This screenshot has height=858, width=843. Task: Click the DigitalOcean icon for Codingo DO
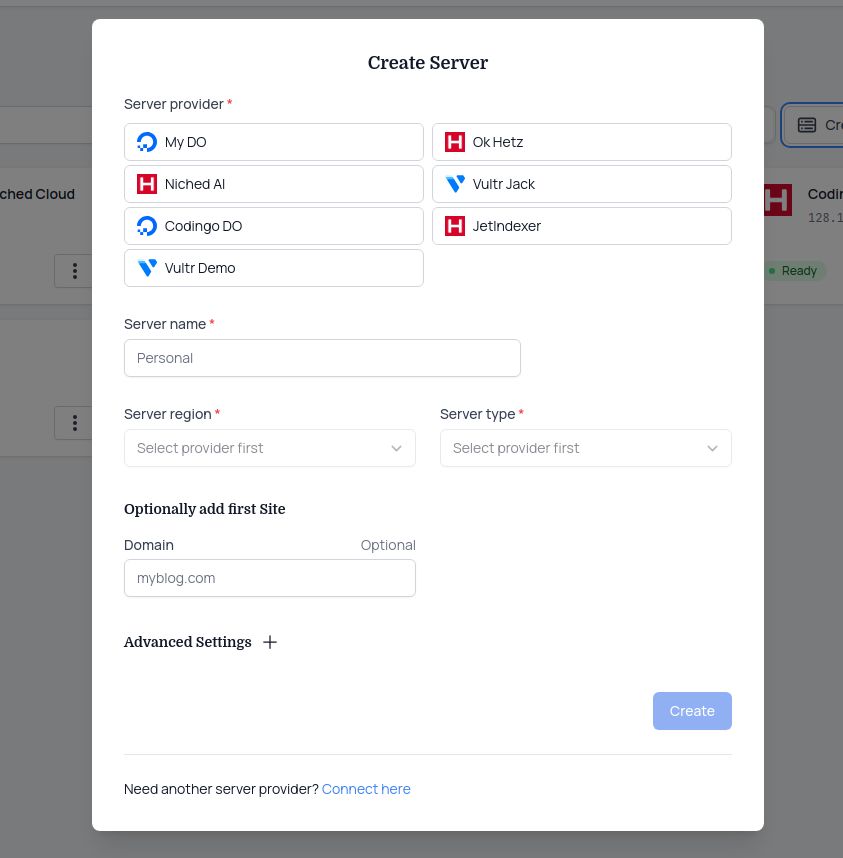(x=147, y=226)
